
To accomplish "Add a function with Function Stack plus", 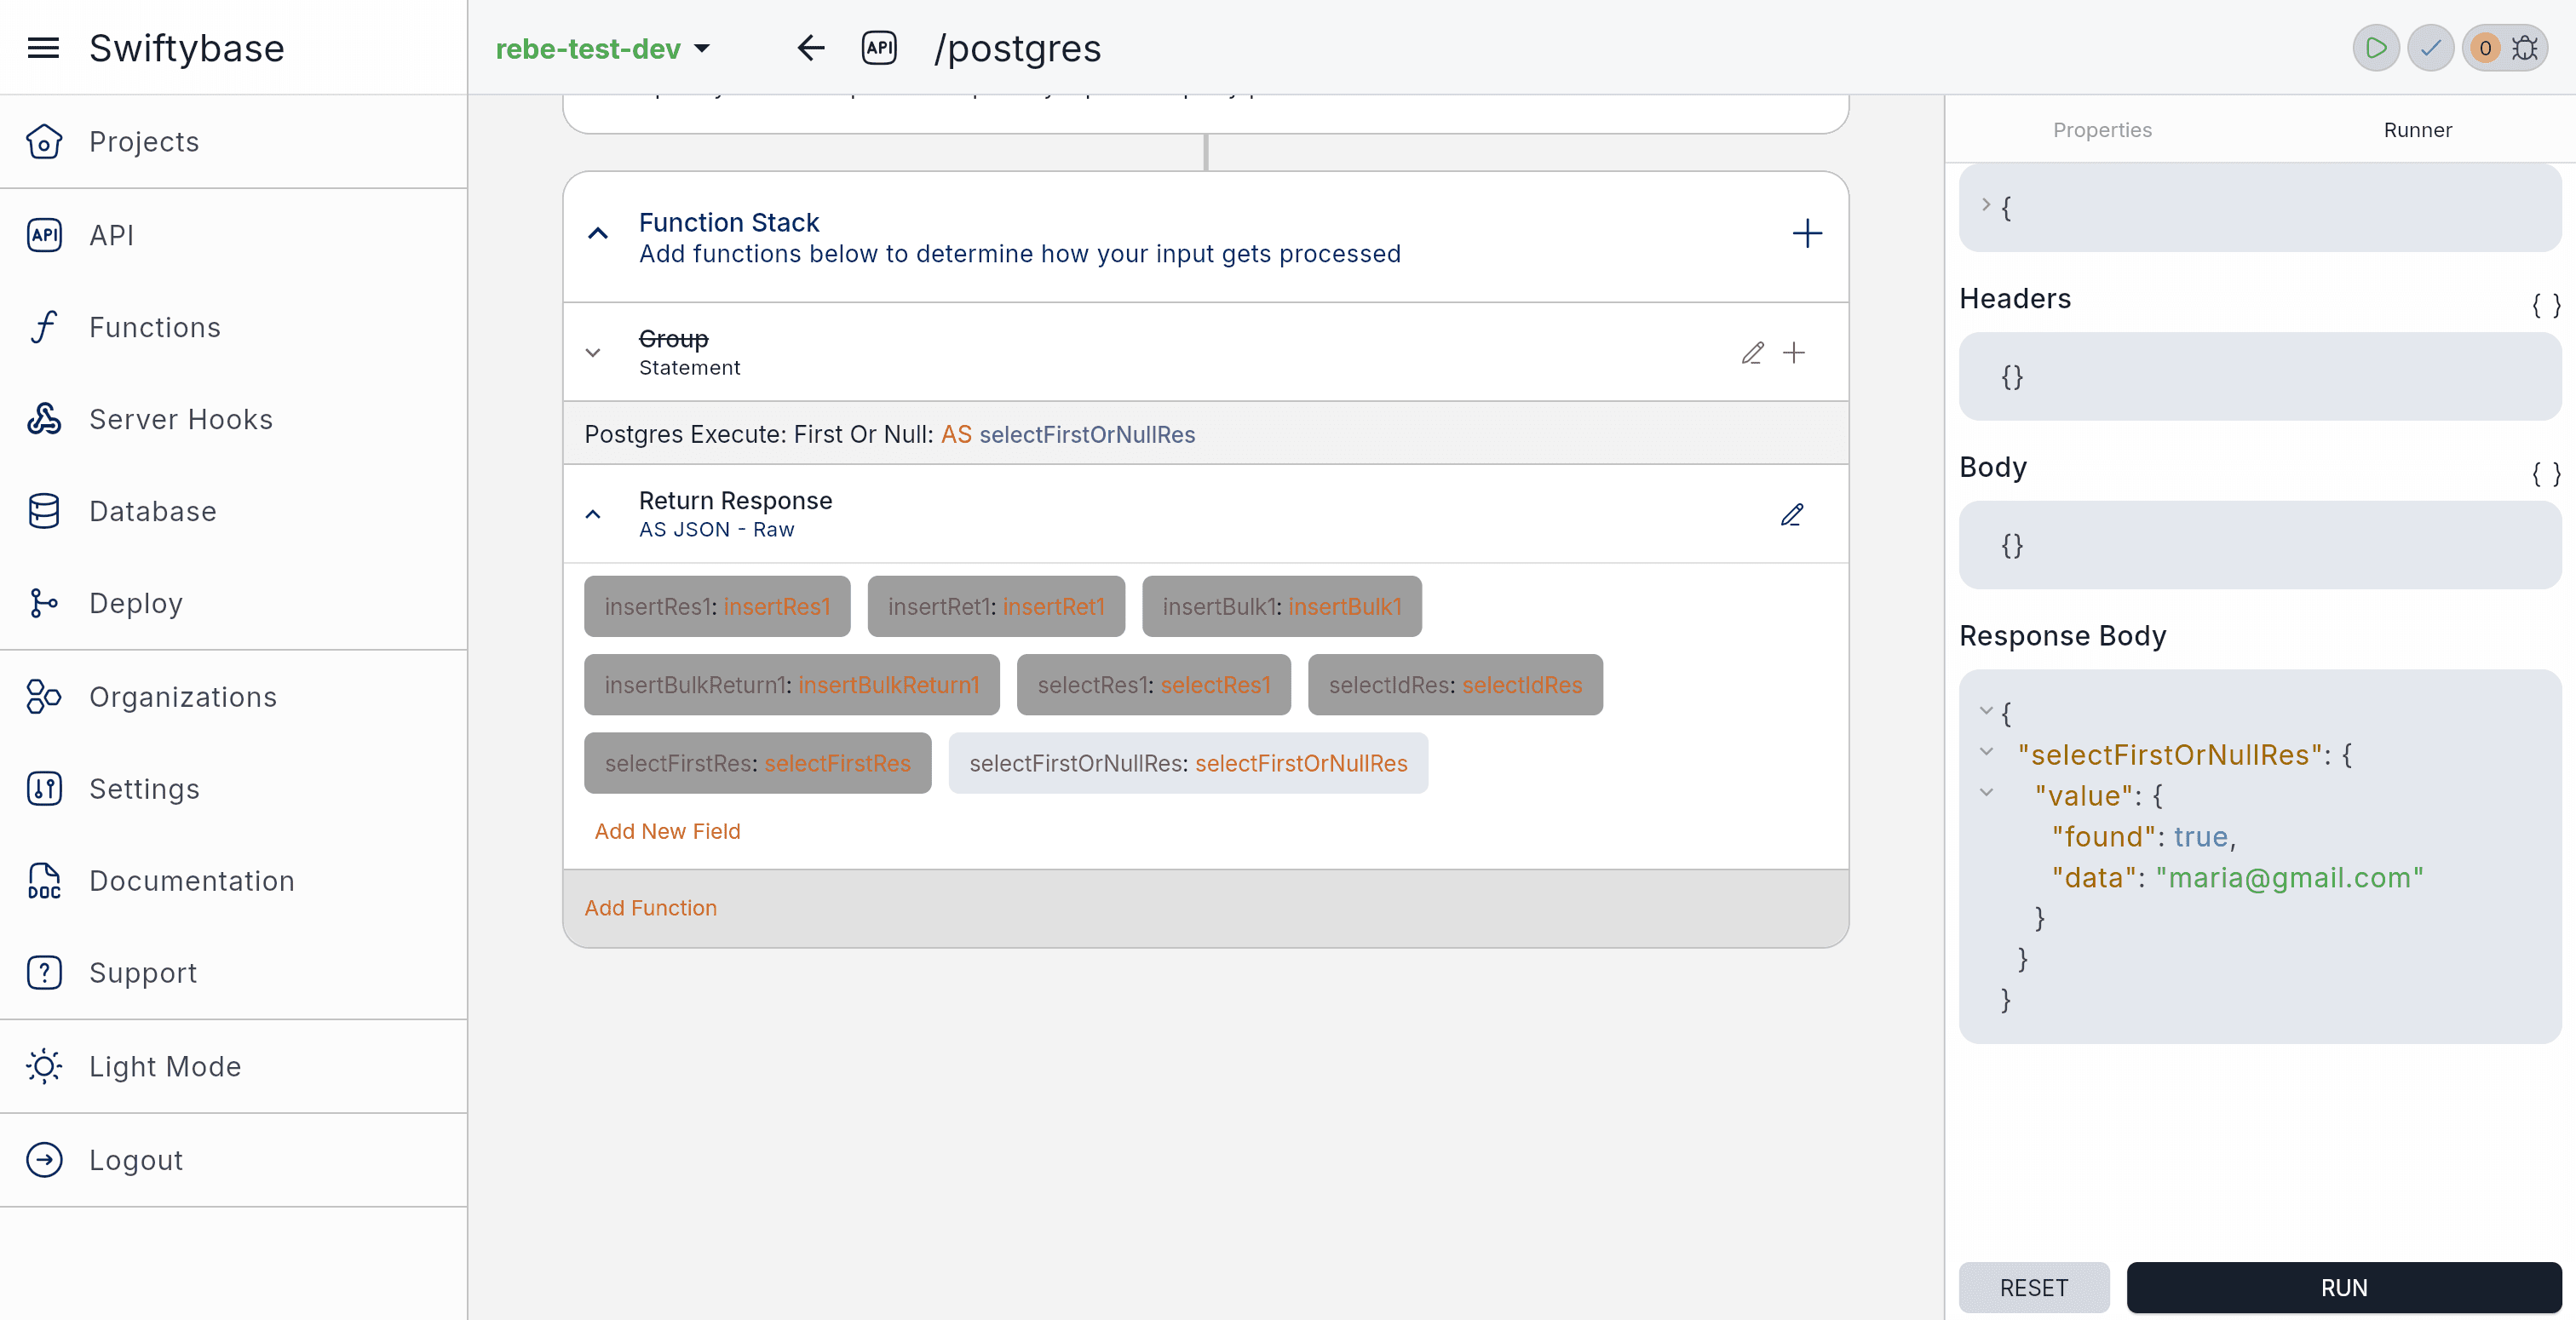I will pyautogui.click(x=1806, y=234).
